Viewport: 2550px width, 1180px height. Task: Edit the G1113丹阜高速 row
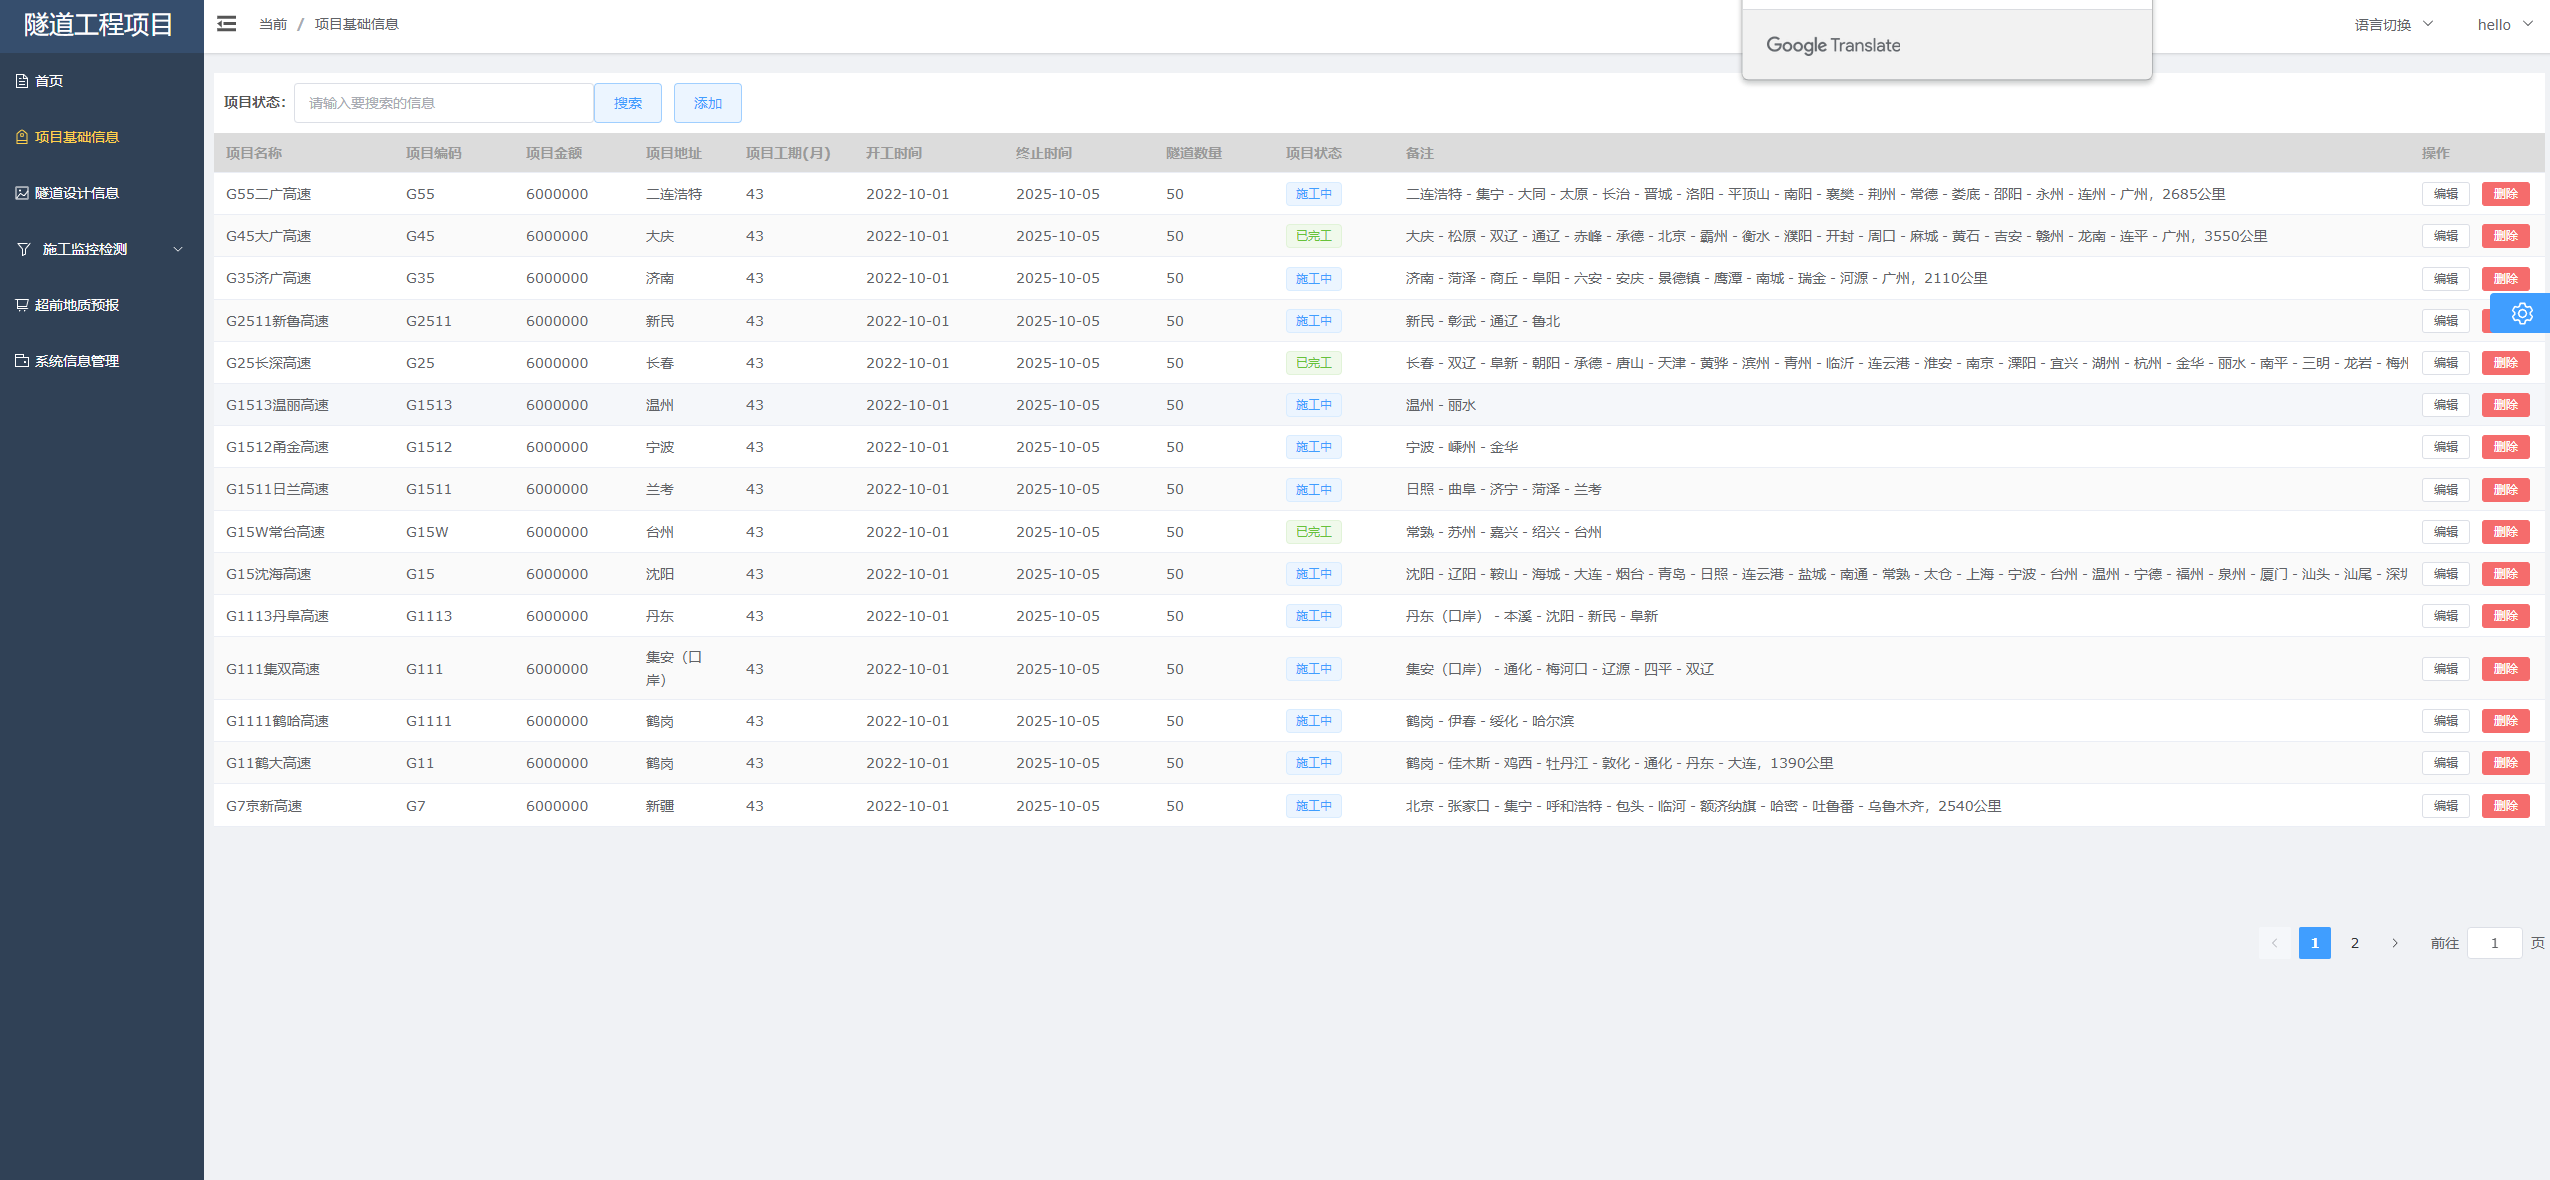(x=2446, y=616)
